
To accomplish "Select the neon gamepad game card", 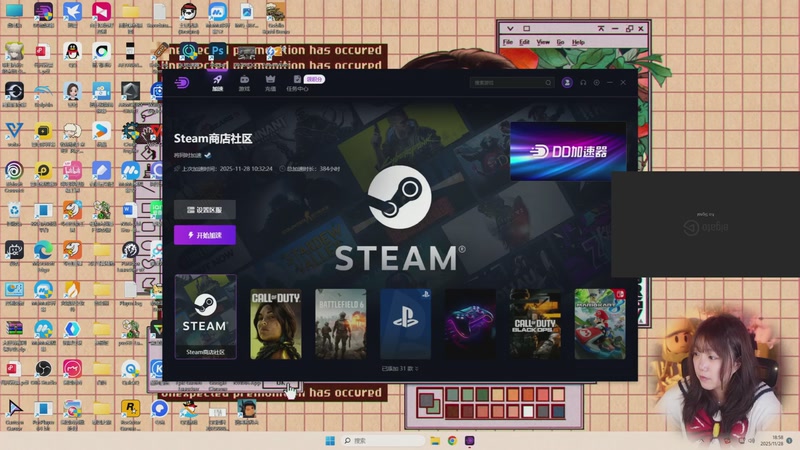I will pyautogui.click(x=470, y=324).
